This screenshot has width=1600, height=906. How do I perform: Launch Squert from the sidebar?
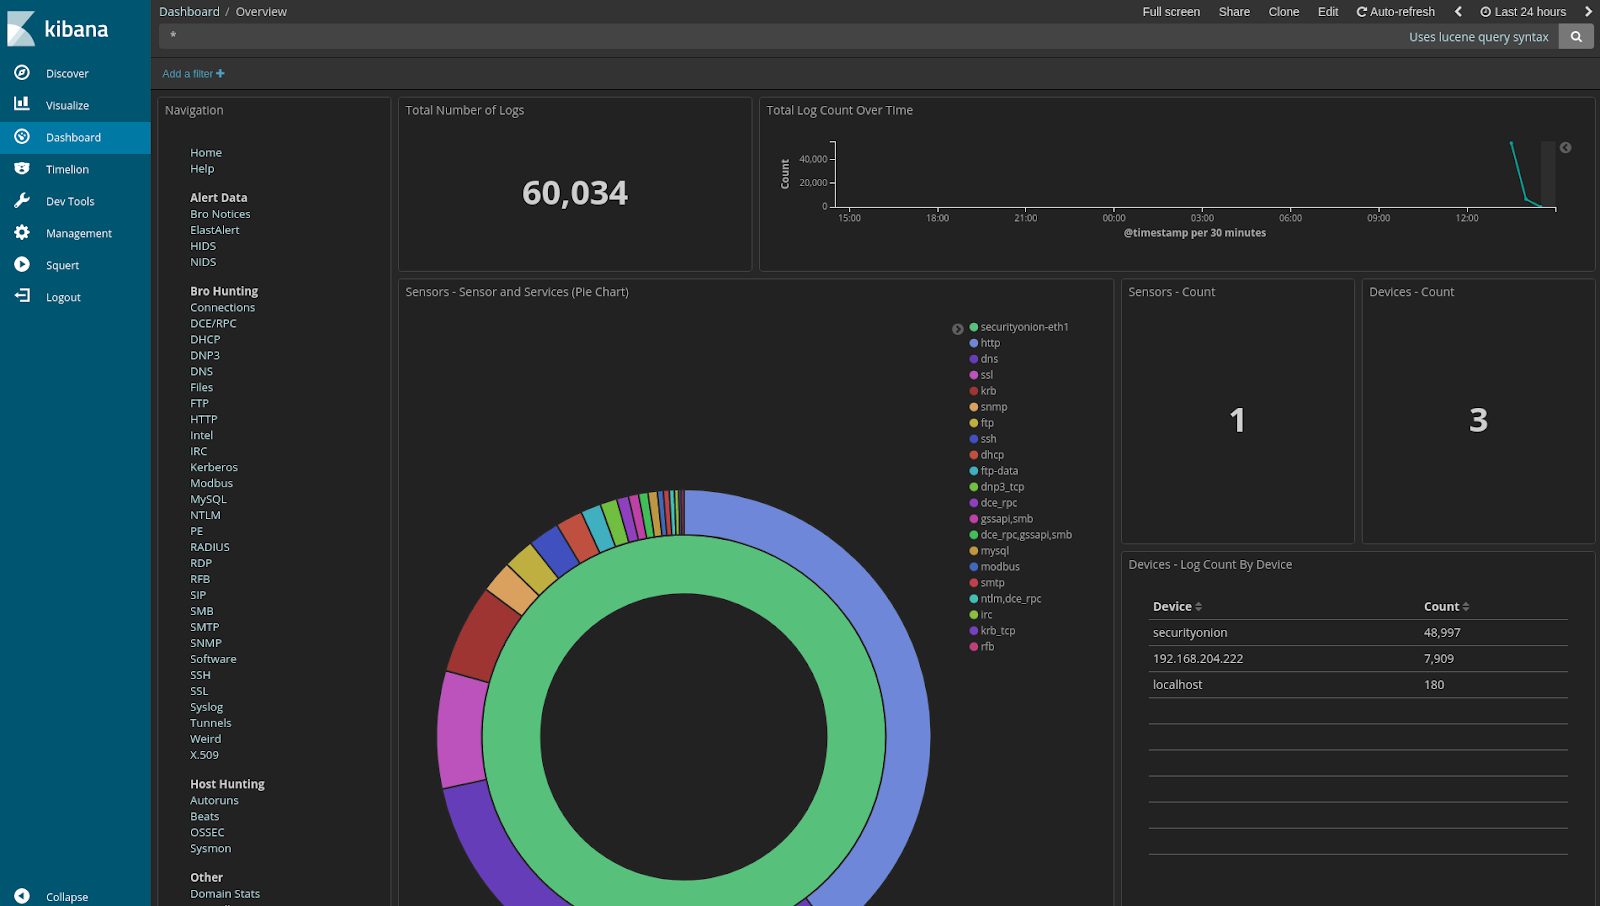(62, 265)
